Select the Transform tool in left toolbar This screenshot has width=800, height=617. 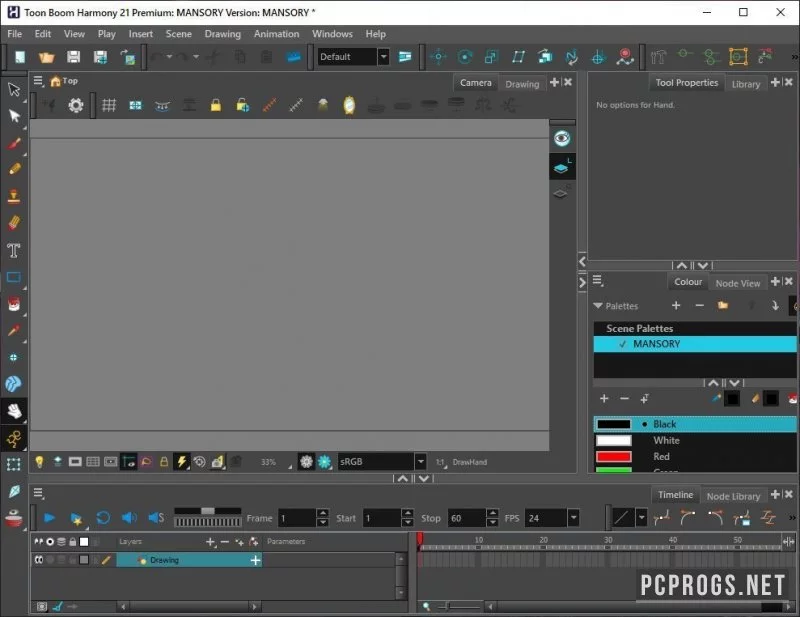click(x=14, y=89)
